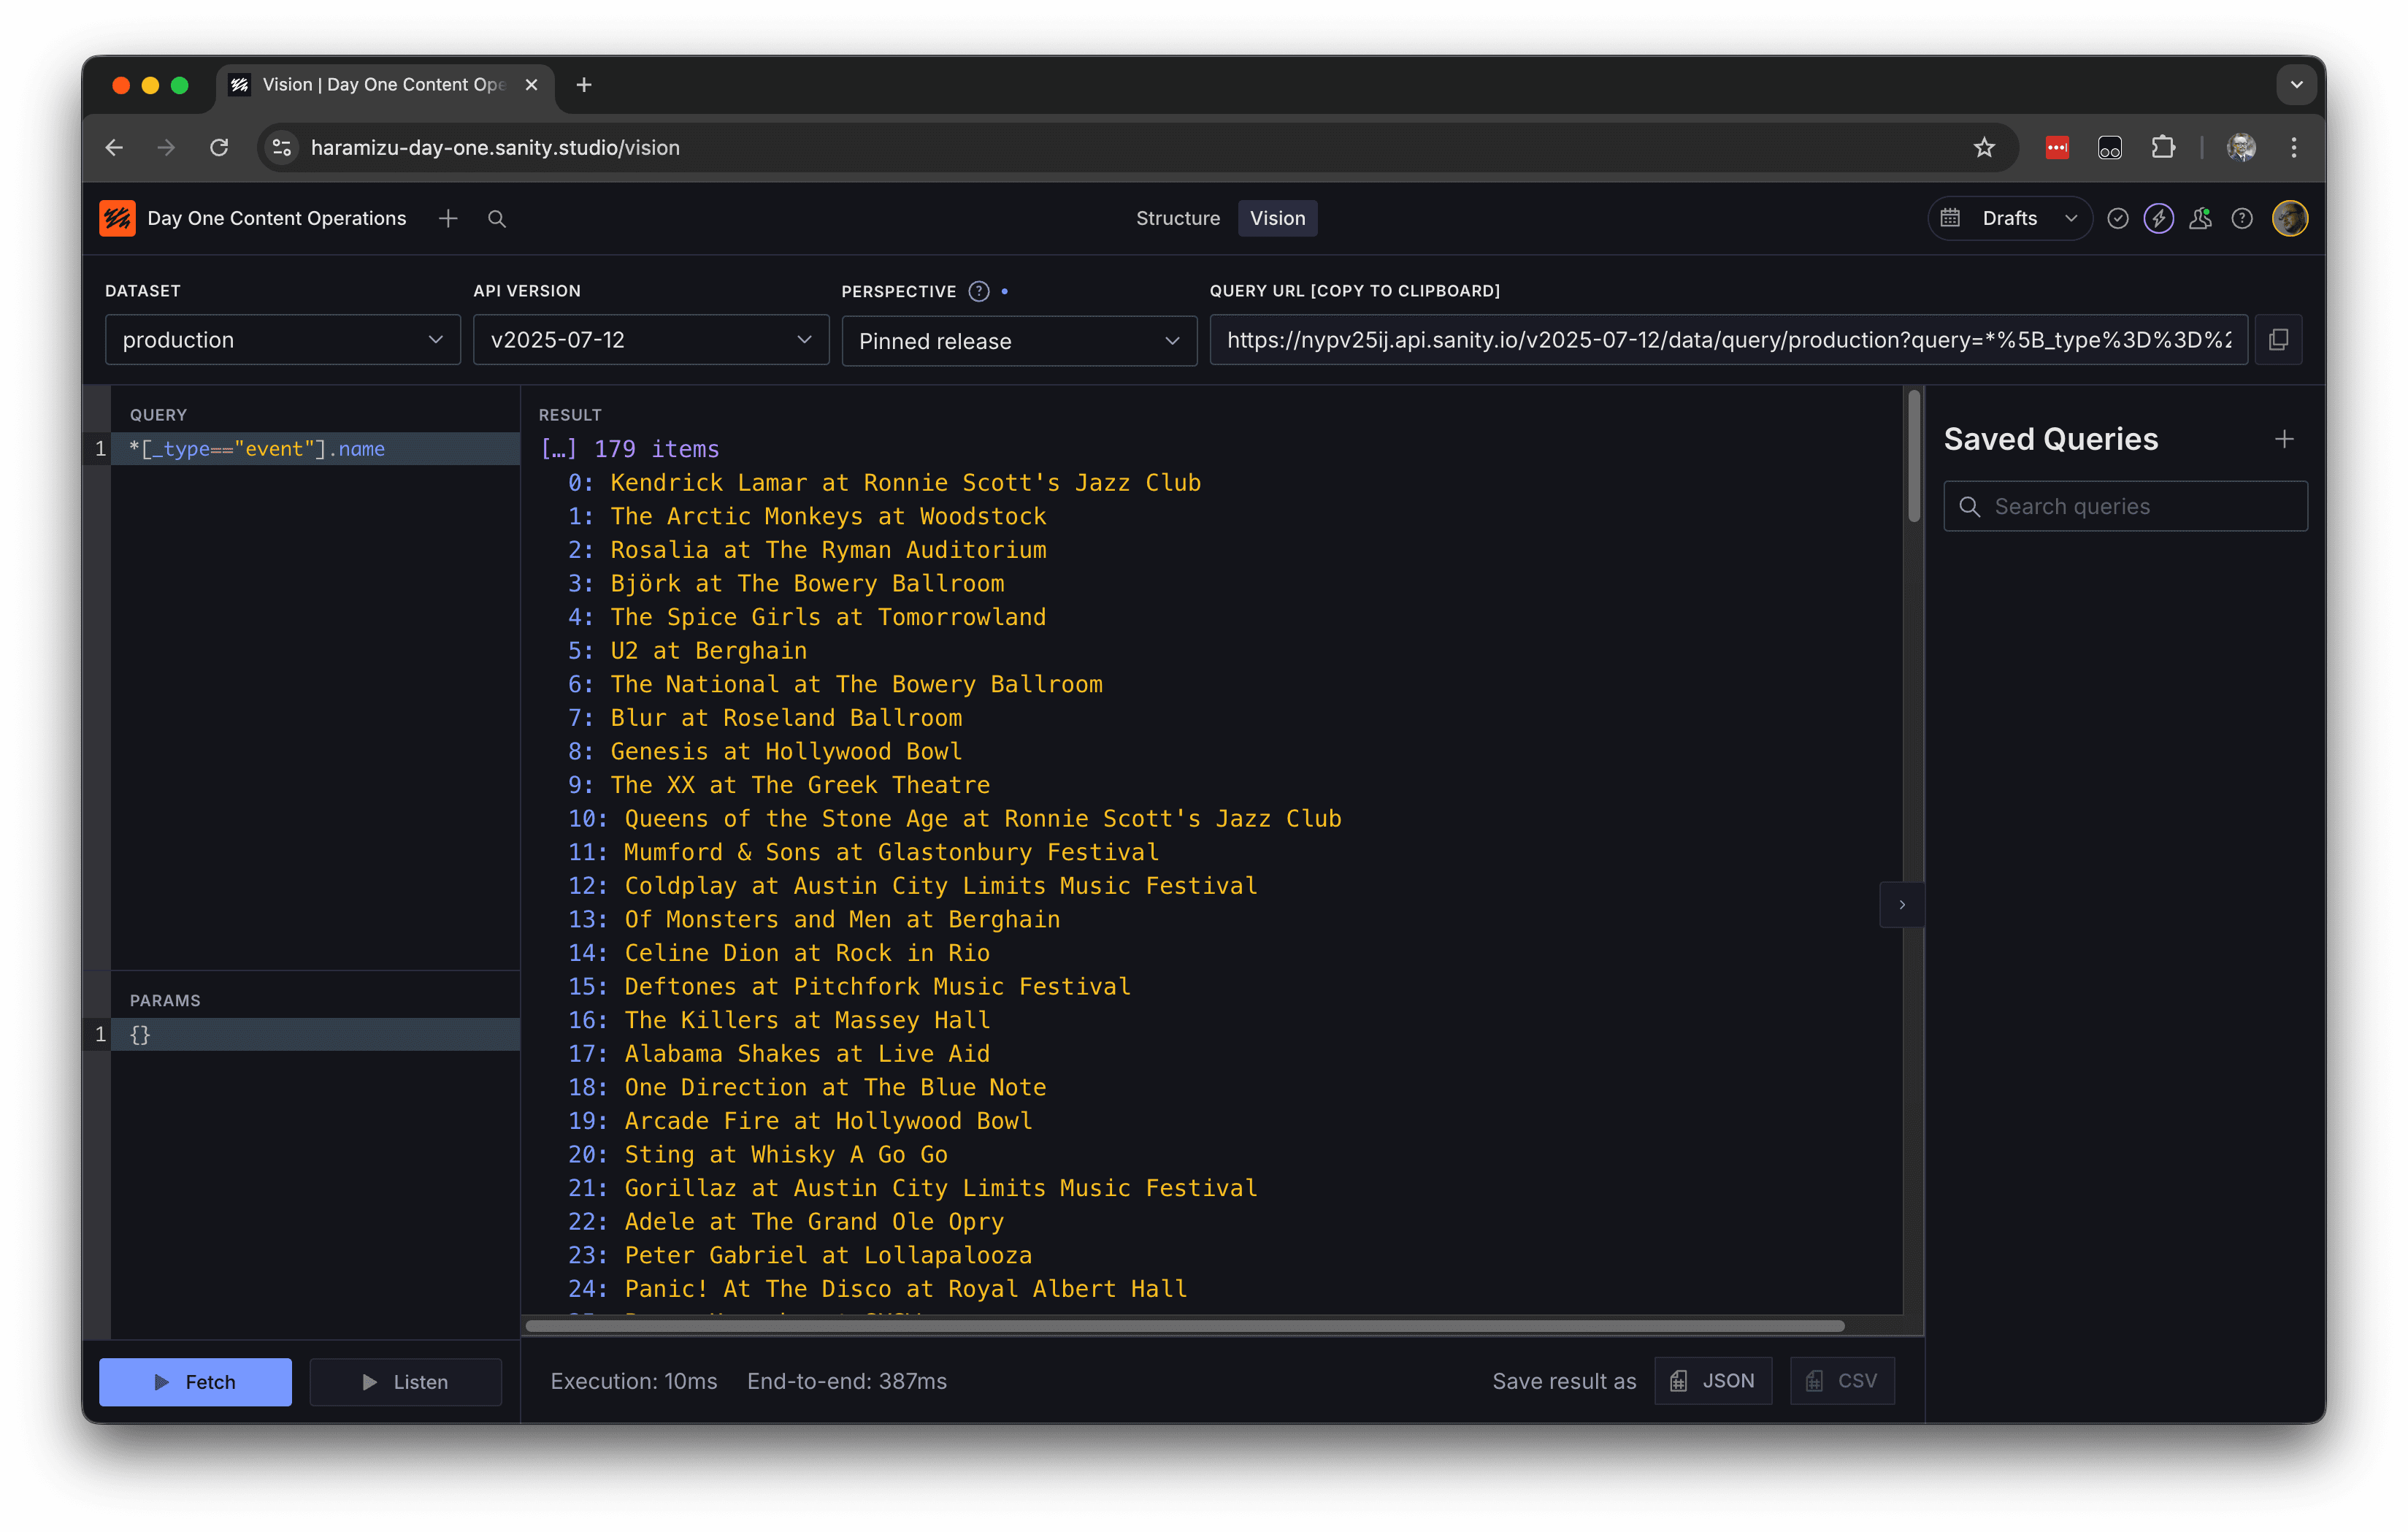Run the query with Fetch button
2408x1532 pixels.
pos(195,1381)
